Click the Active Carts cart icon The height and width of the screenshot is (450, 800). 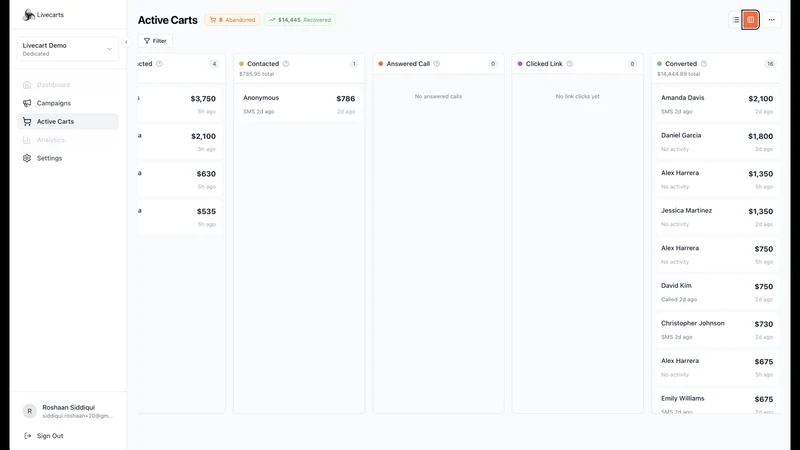click(x=27, y=121)
